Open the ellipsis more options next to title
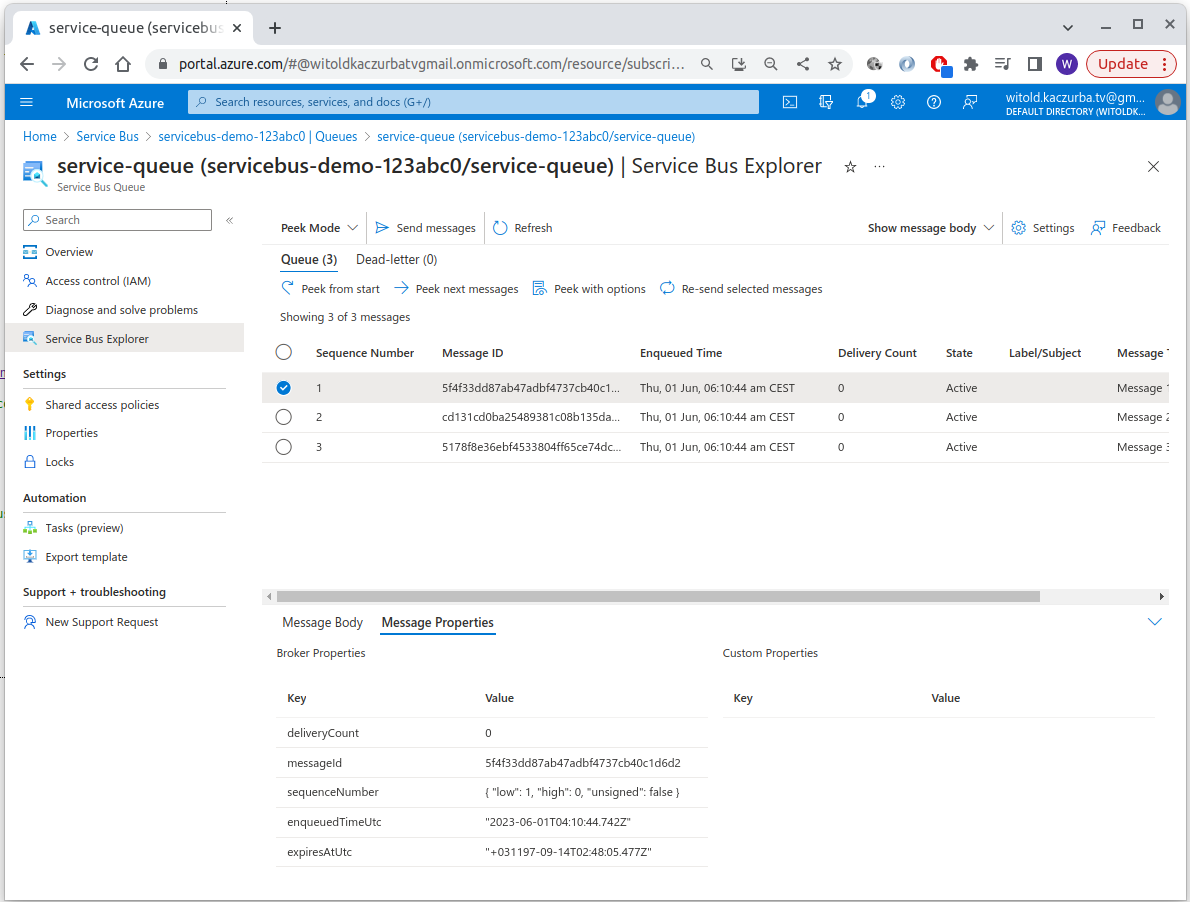This screenshot has height=902, width=1190. pyautogui.click(x=879, y=166)
